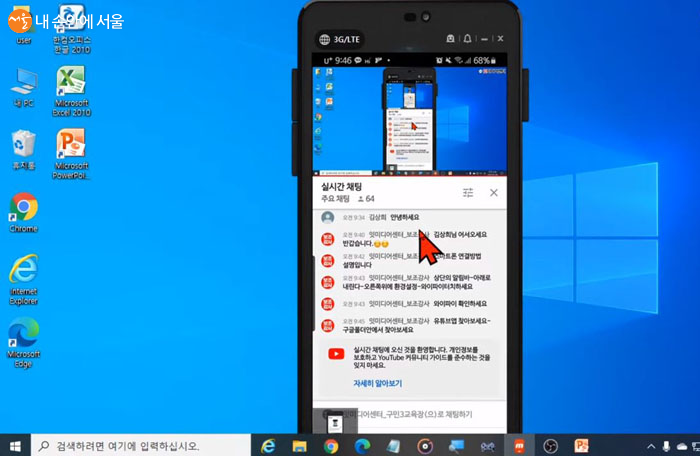Click the notification bell in phone header
700x456 pixels.
coord(466,39)
